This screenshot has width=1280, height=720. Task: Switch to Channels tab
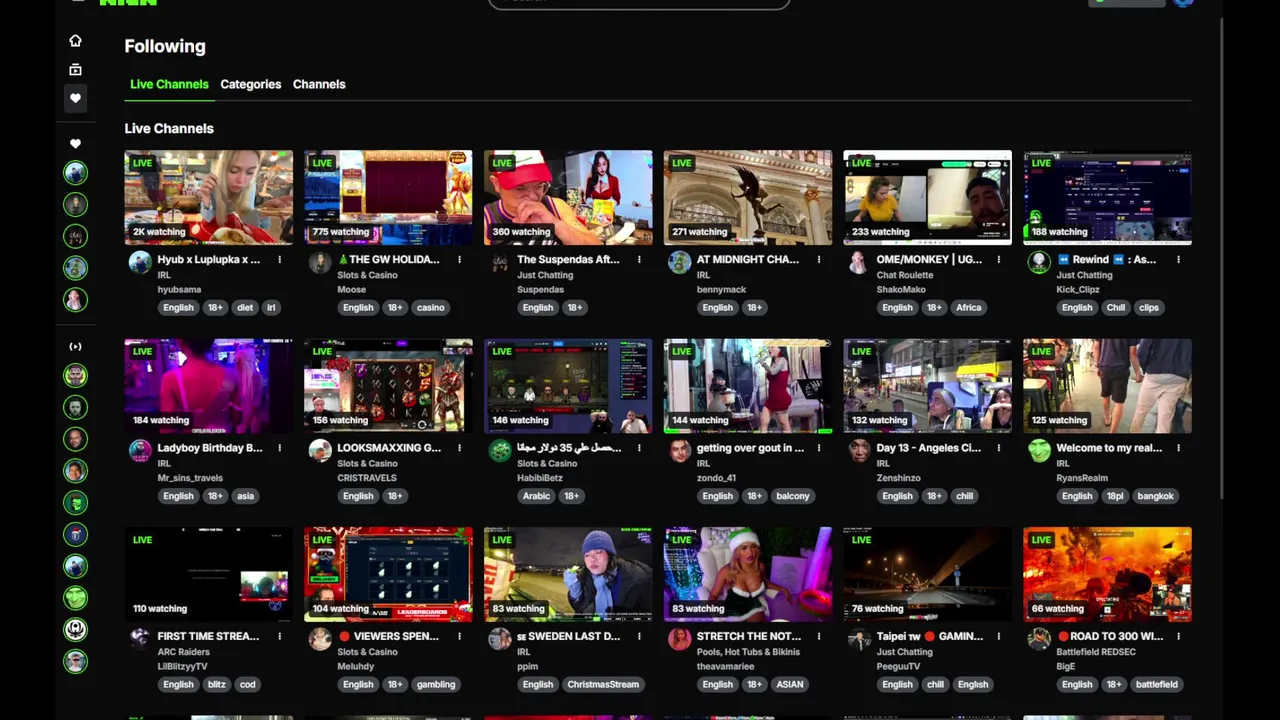click(319, 84)
